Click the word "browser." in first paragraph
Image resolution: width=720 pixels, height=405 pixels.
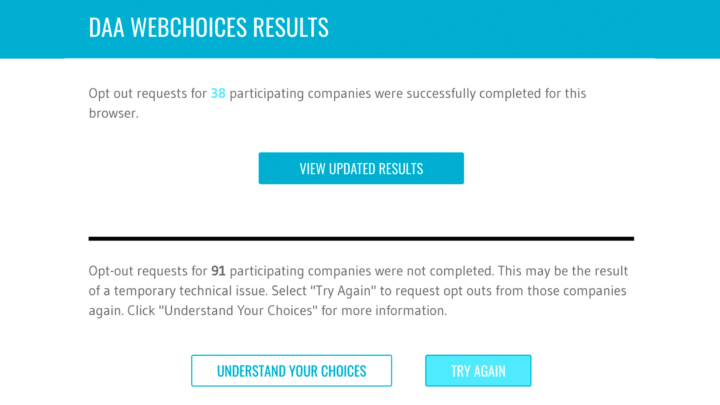point(113,114)
